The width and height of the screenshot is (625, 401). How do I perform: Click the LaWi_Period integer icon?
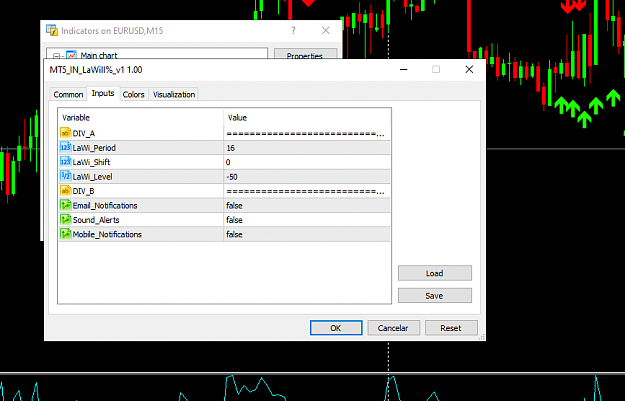65,147
